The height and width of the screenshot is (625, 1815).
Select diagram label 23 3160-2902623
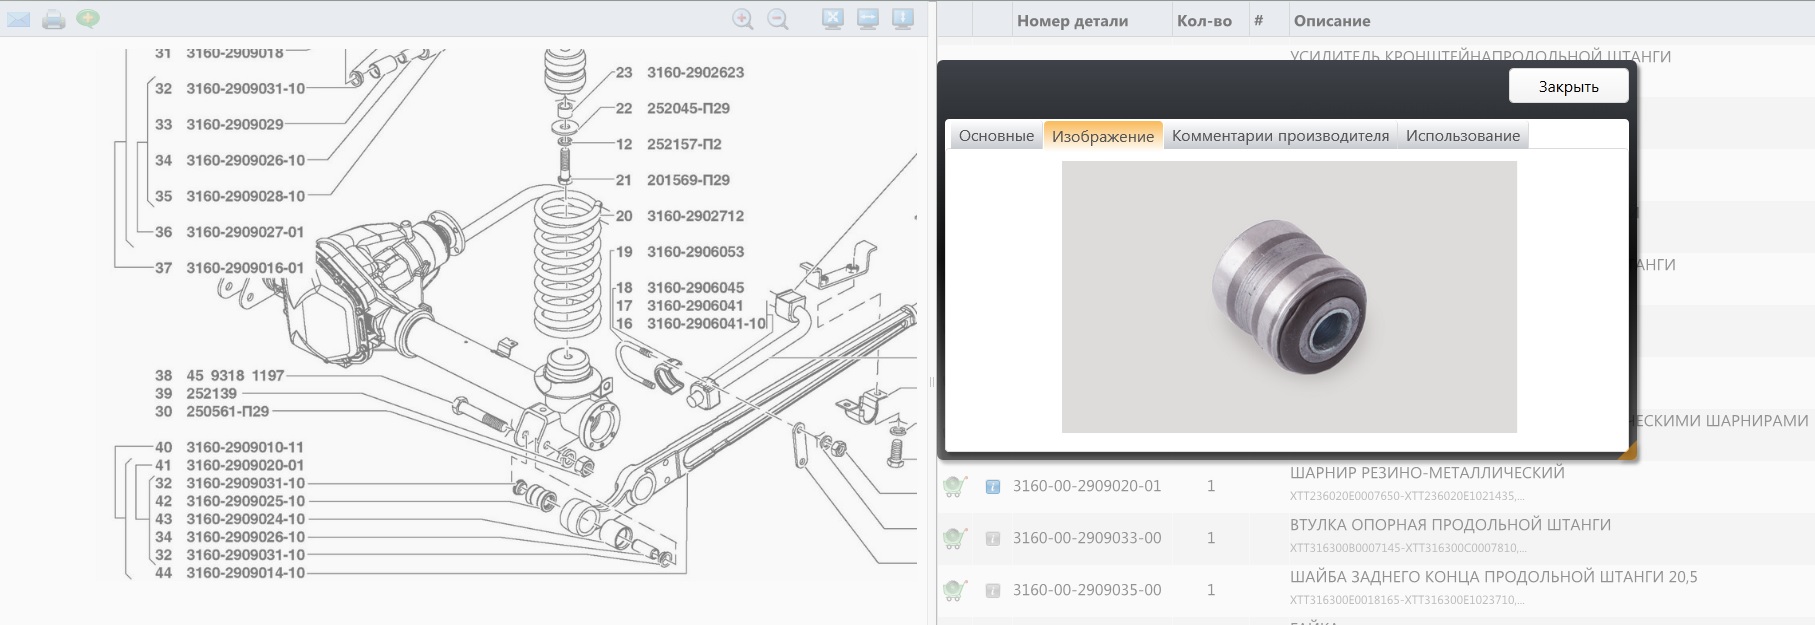pos(679,72)
